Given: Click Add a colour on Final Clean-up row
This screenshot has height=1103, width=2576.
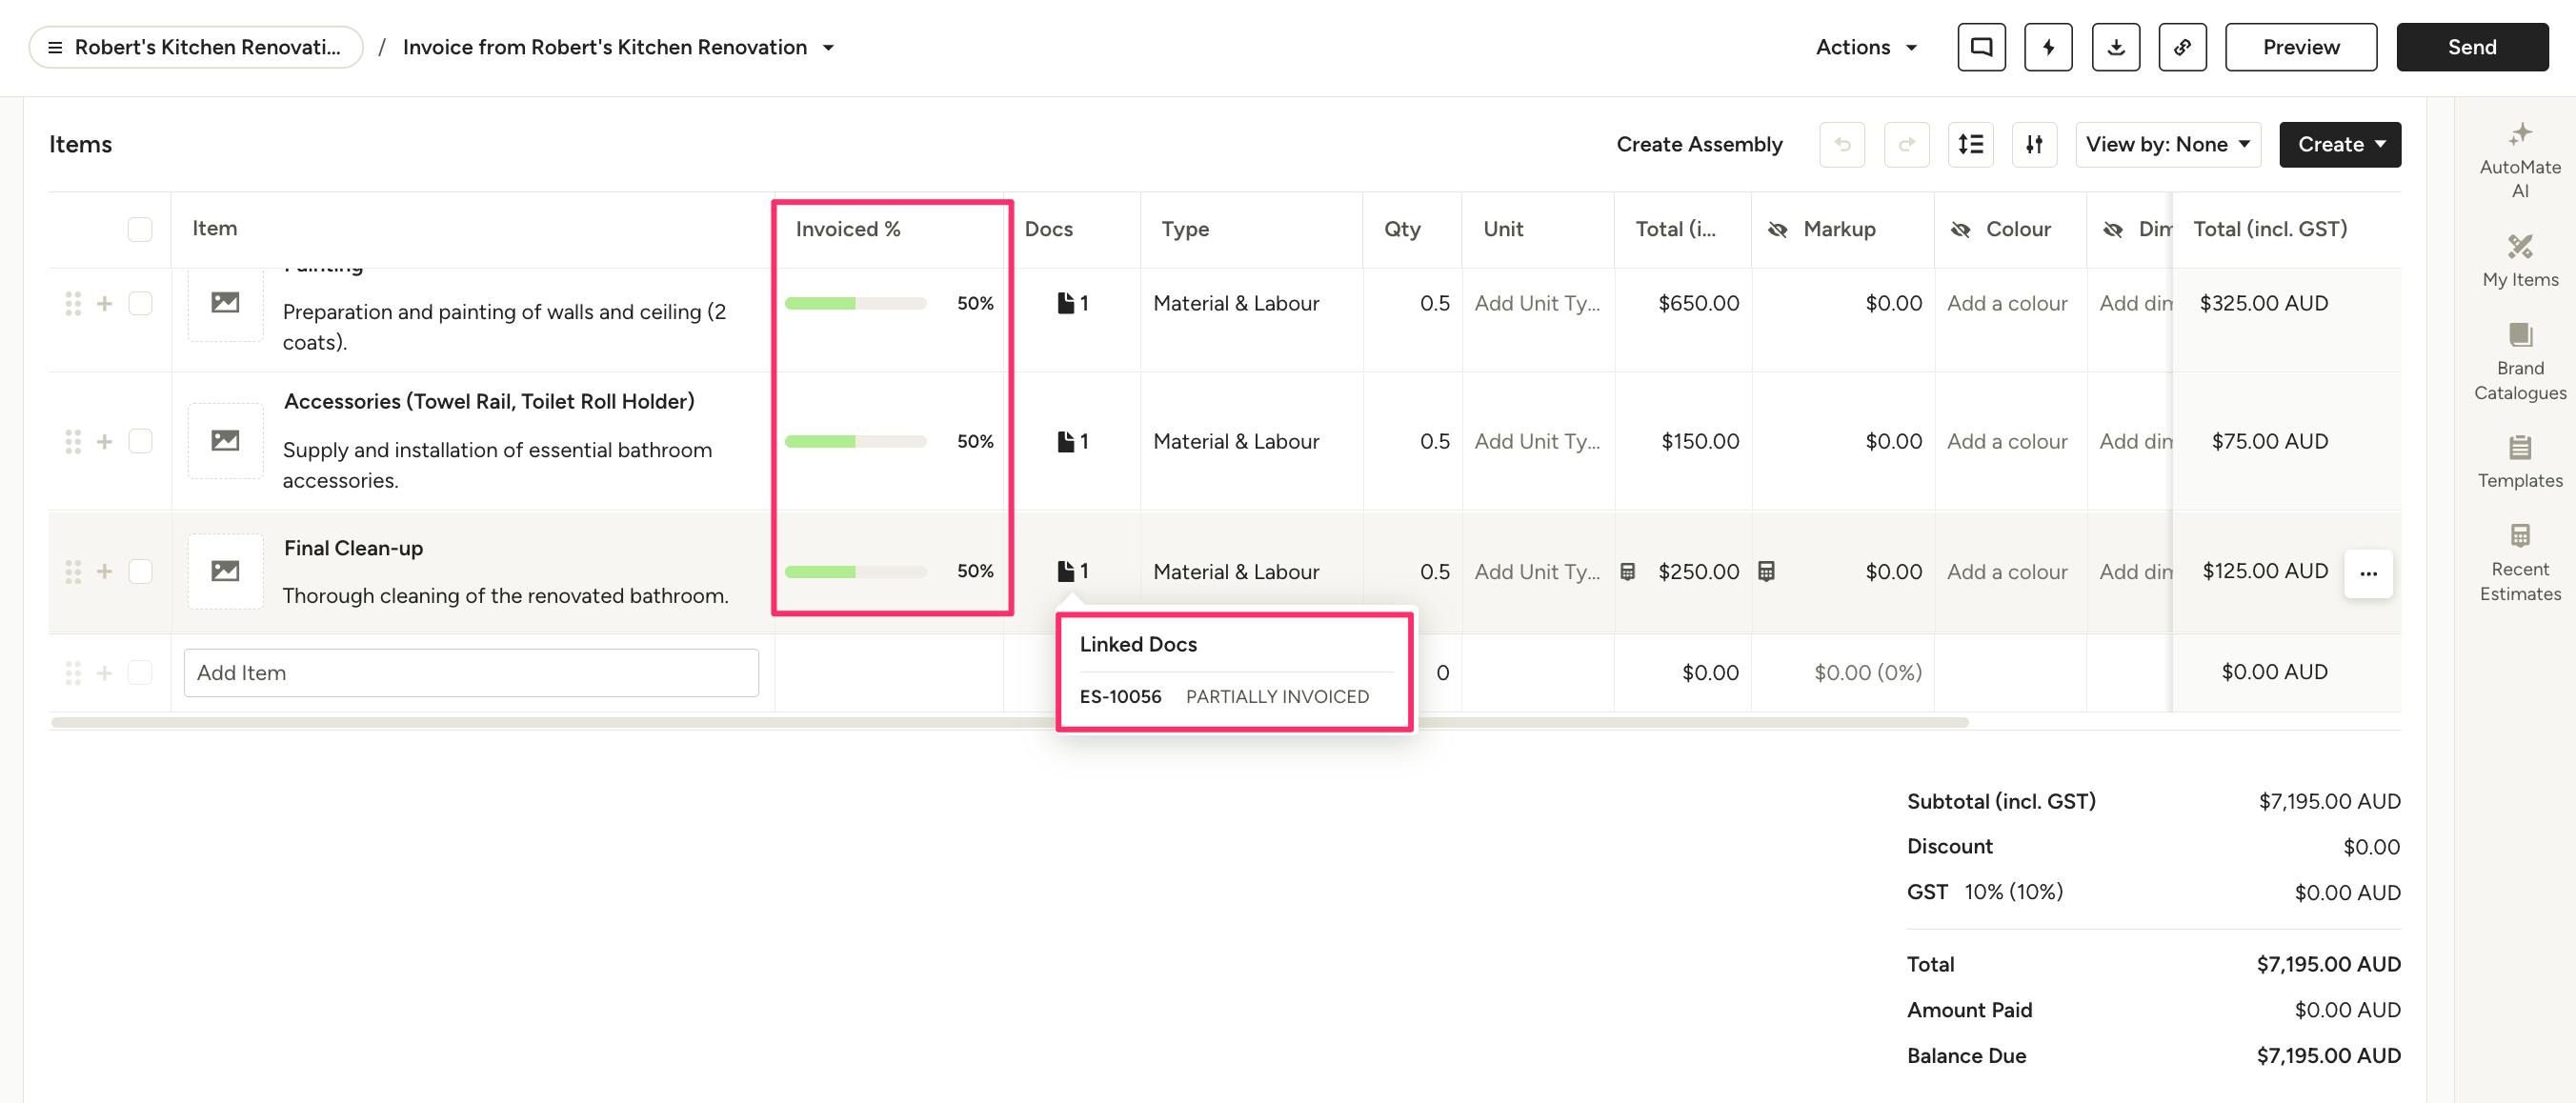Looking at the screenshot, I should [2006, 572].
